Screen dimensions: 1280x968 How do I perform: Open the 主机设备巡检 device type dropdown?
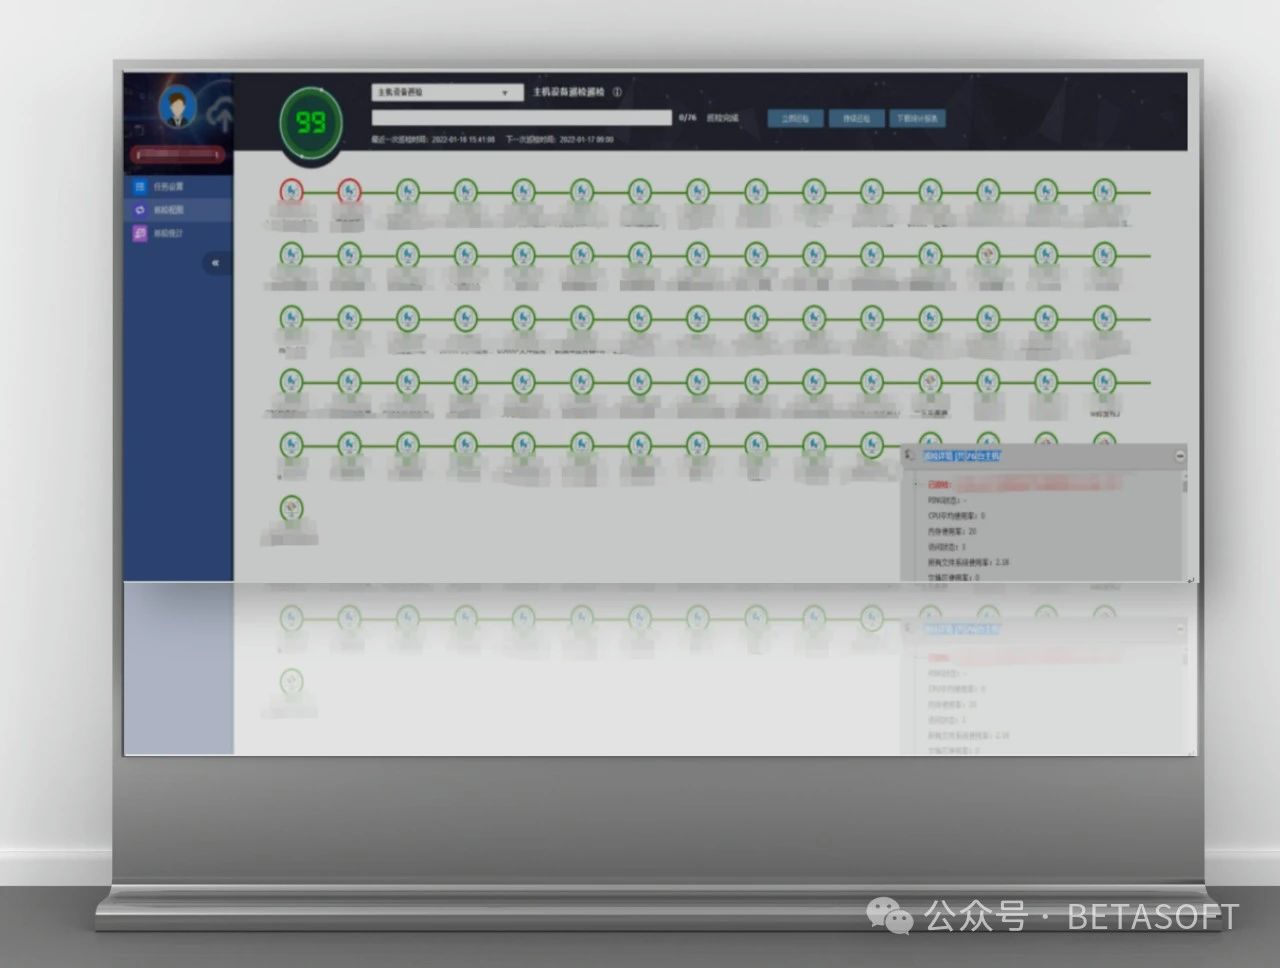point(447,92)
